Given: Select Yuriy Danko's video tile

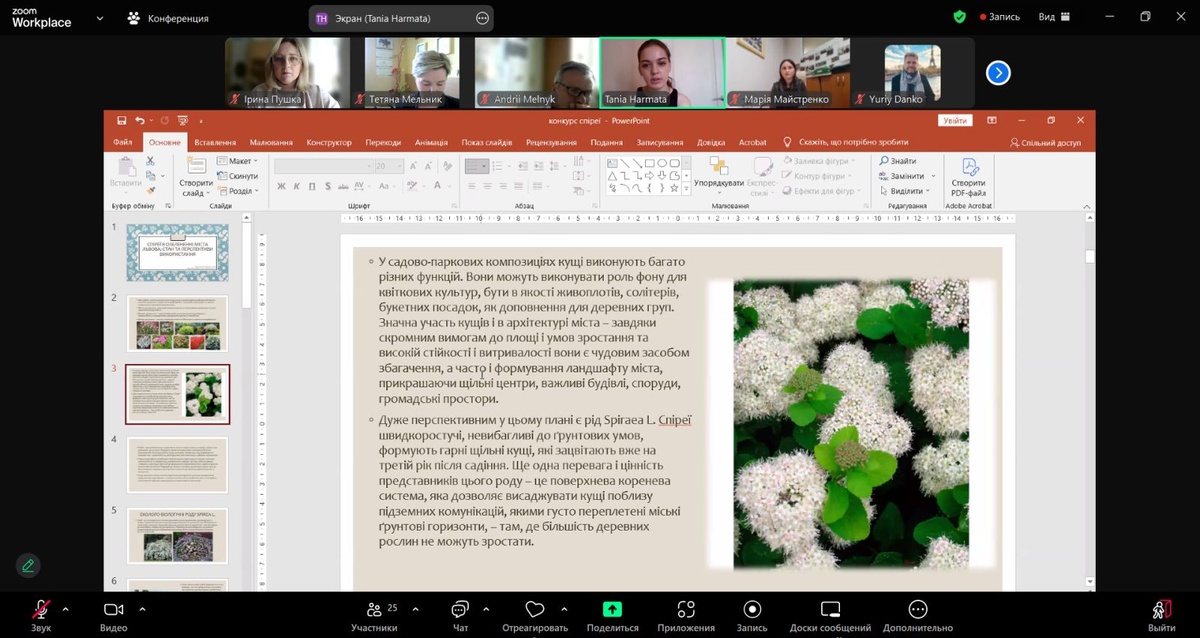Looking at the screenshot, I should (912, 72).
